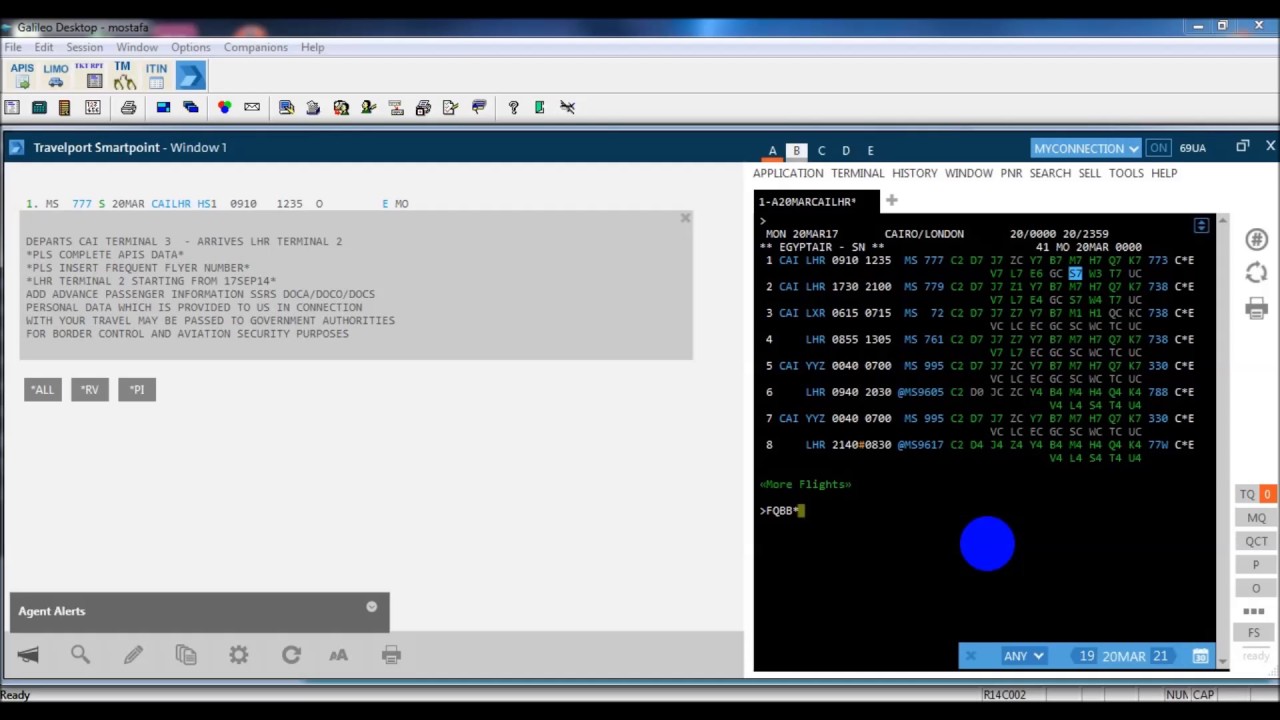The image size is (1280, 720).
Task: Click the LXR destination on line 3
Action: [x=815, y=313]
